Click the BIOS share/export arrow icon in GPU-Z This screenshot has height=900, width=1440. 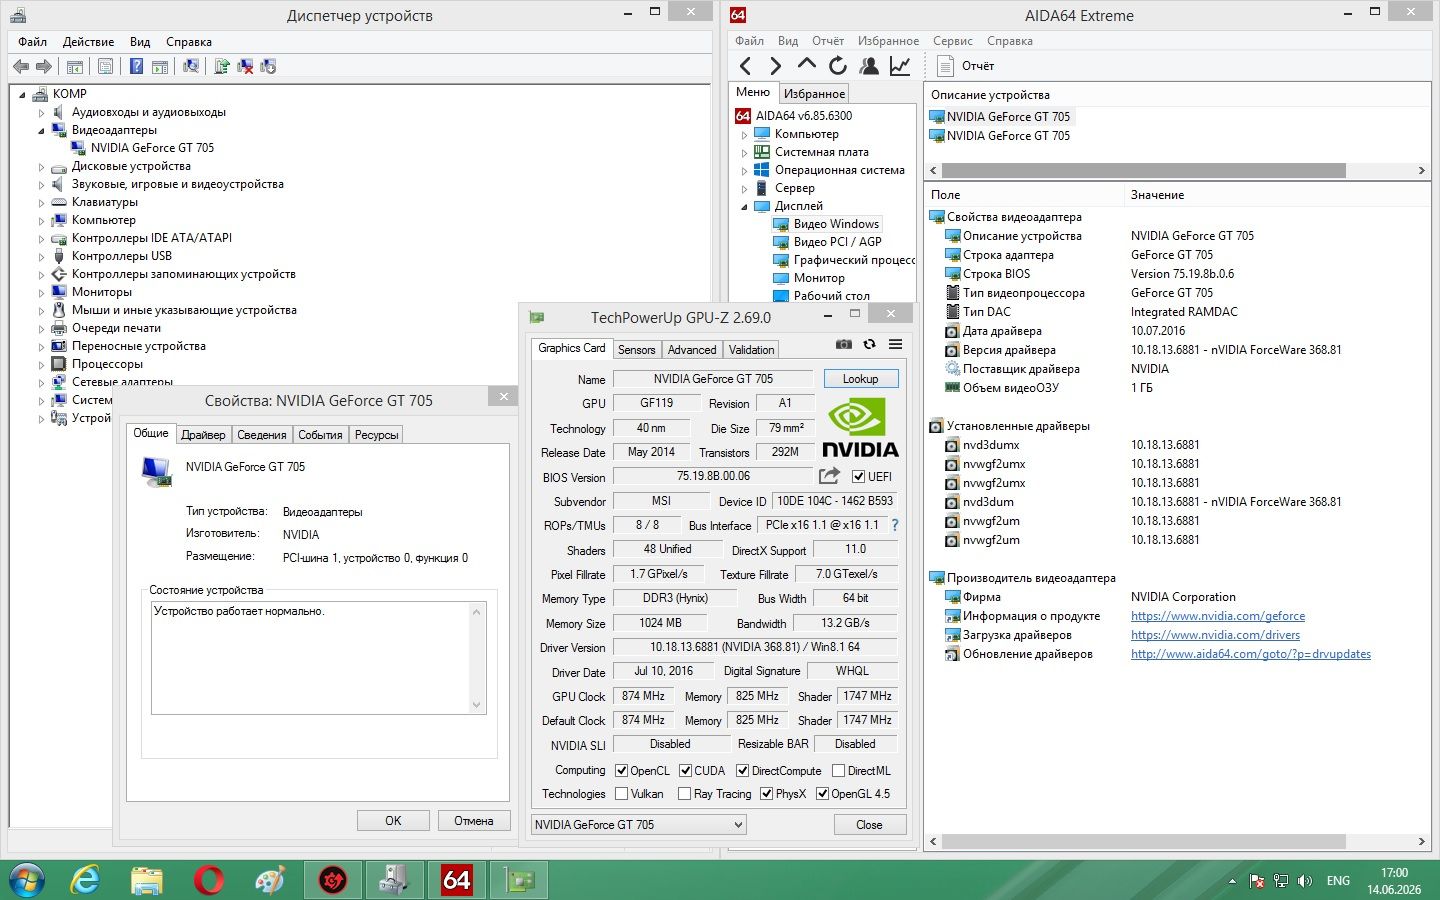pyautogui.click(x=829, y=476)
